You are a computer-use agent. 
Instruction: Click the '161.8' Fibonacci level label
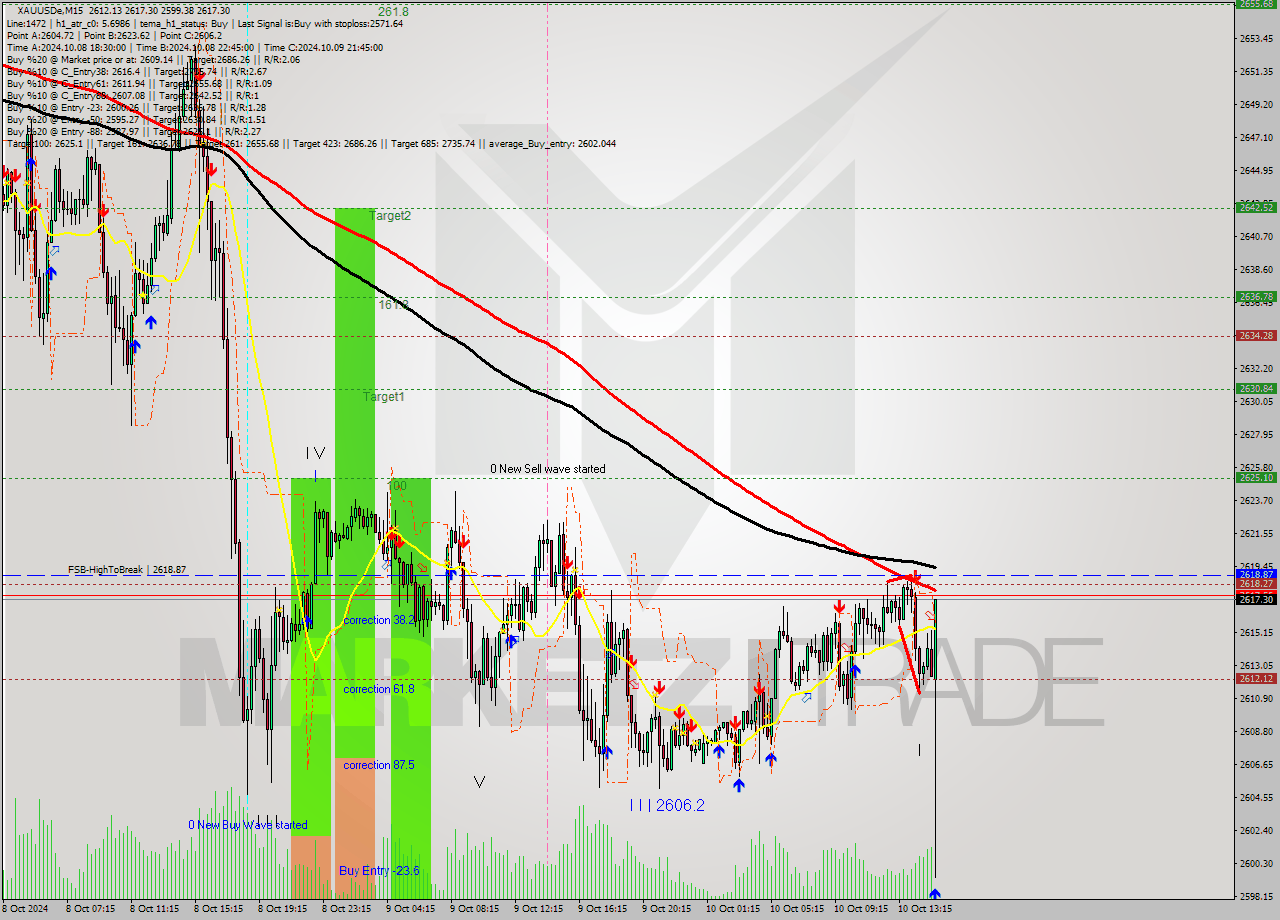393,303
